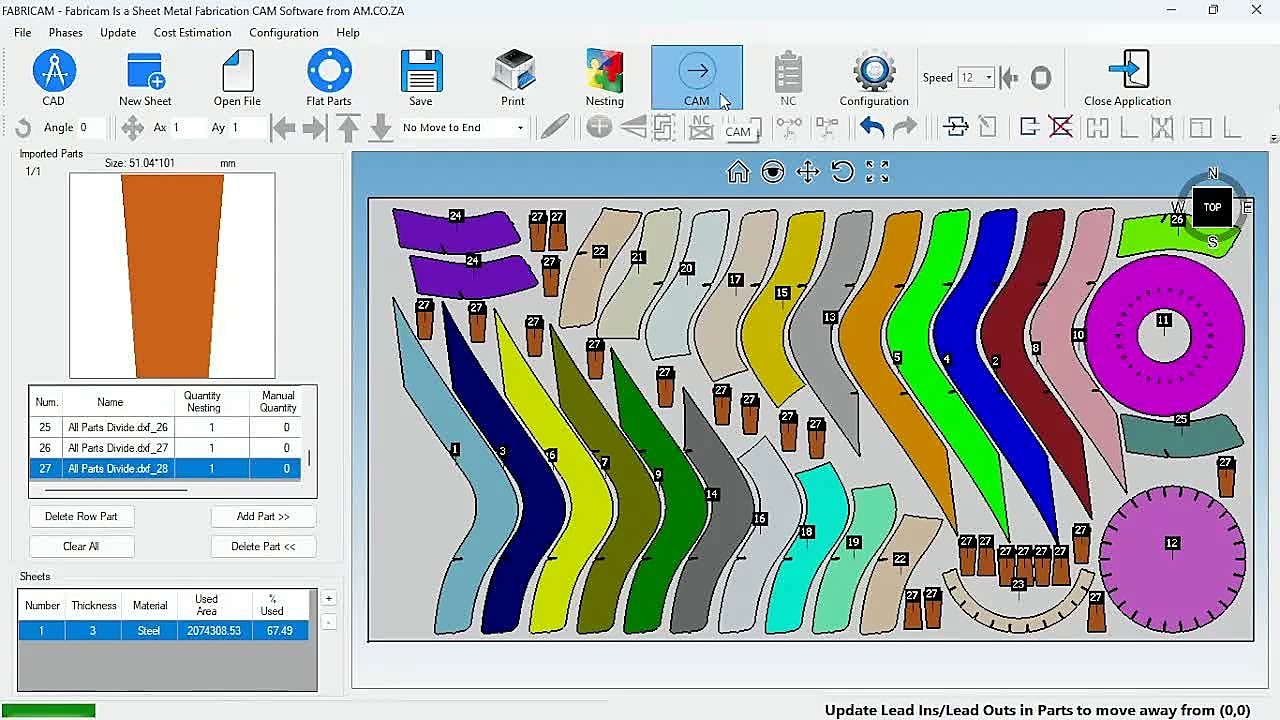Click the rotate part icon beside Angle
Viewport: 1280px width, 720px height.
[x=23, y=127]
